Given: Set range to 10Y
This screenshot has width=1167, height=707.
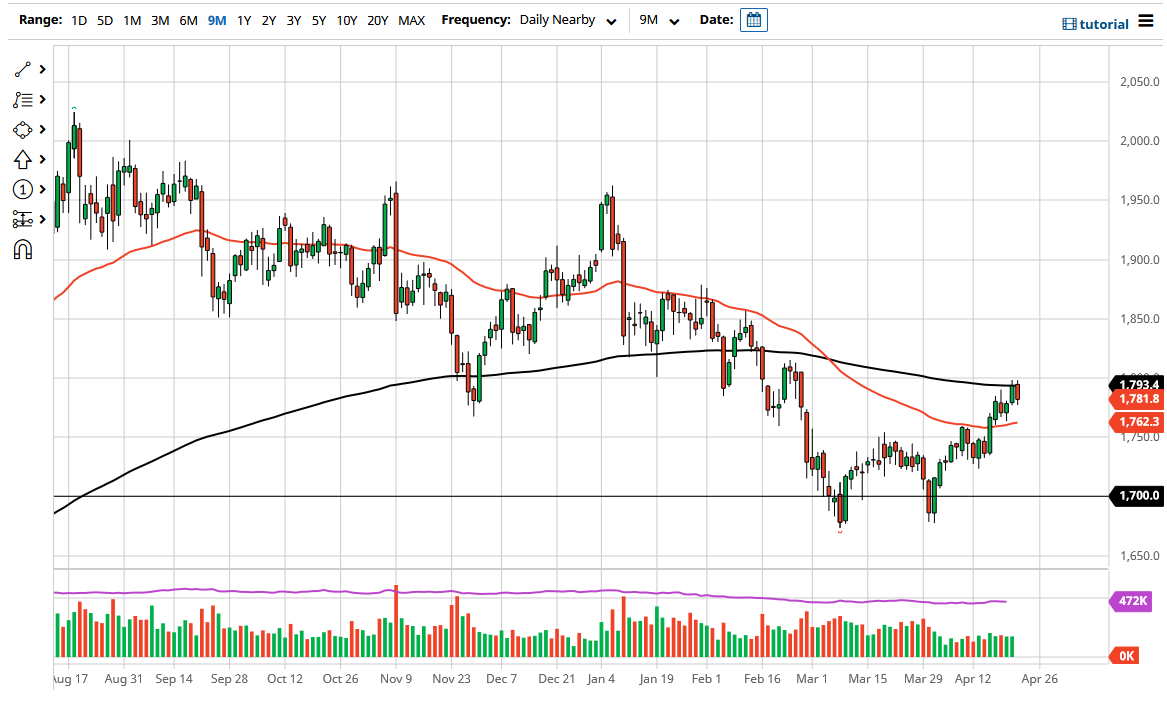Looking at the screenshot, I should point(347,21).
